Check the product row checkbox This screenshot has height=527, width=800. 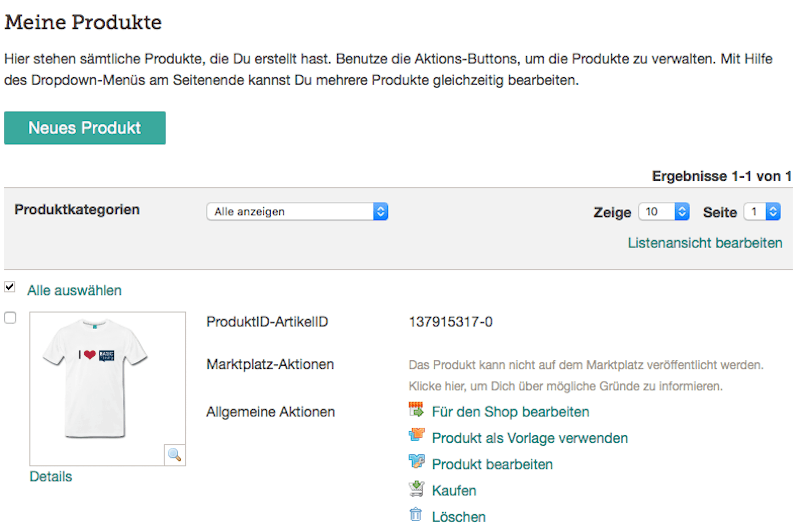click(x=10, y=318)
